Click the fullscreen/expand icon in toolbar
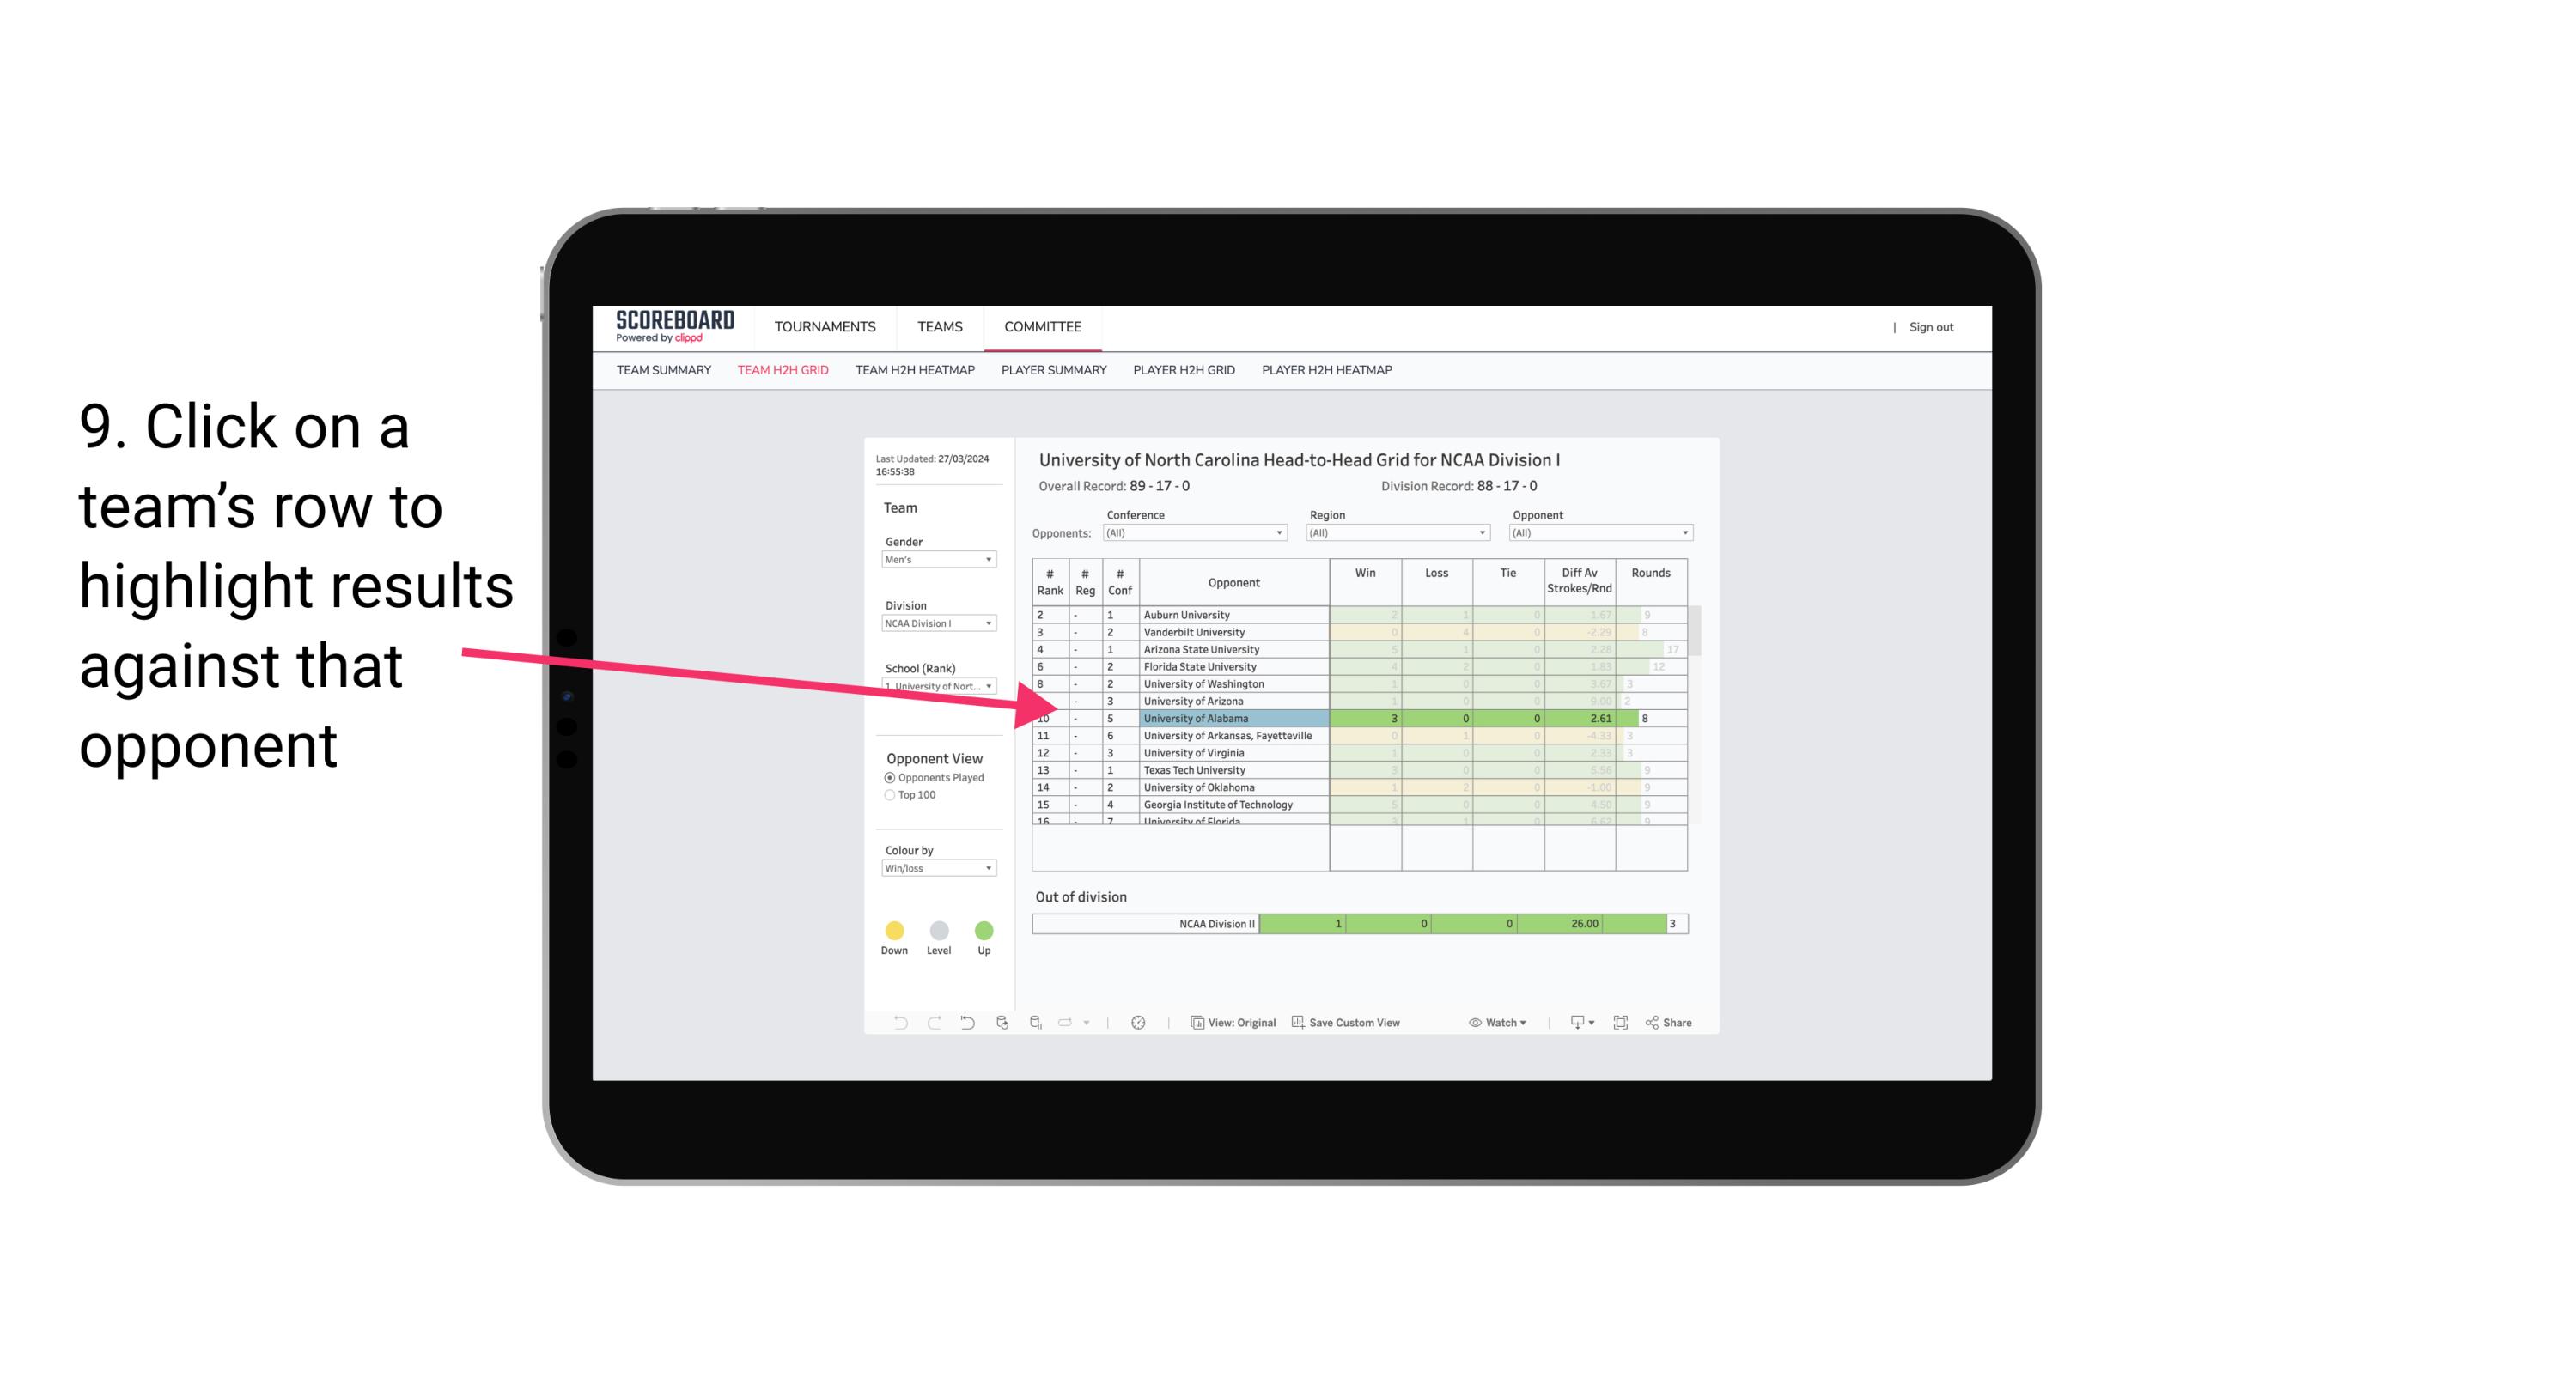 [1621, 1024]
